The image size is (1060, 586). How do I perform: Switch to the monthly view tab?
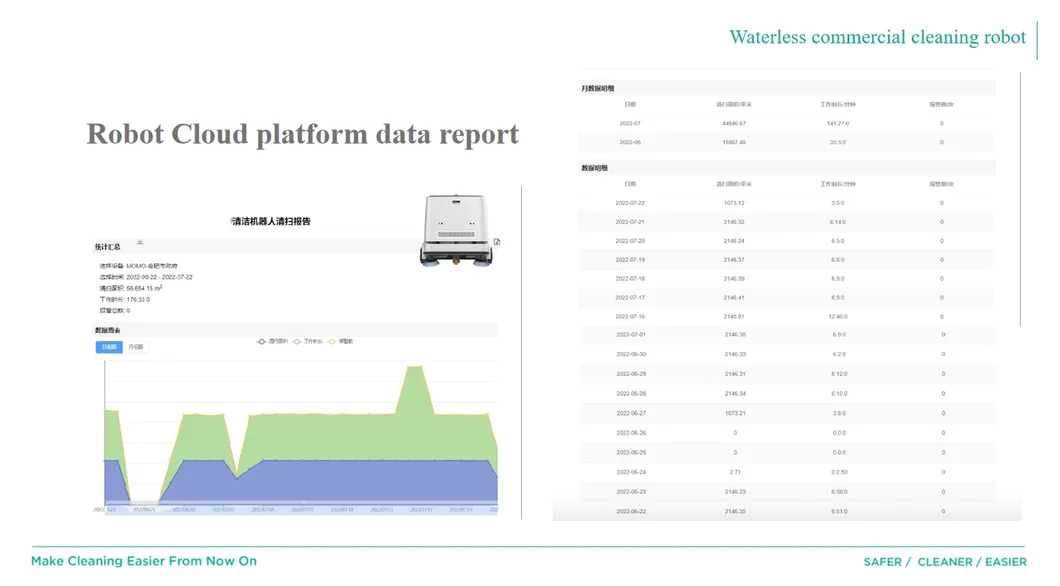tap(136, 347)
